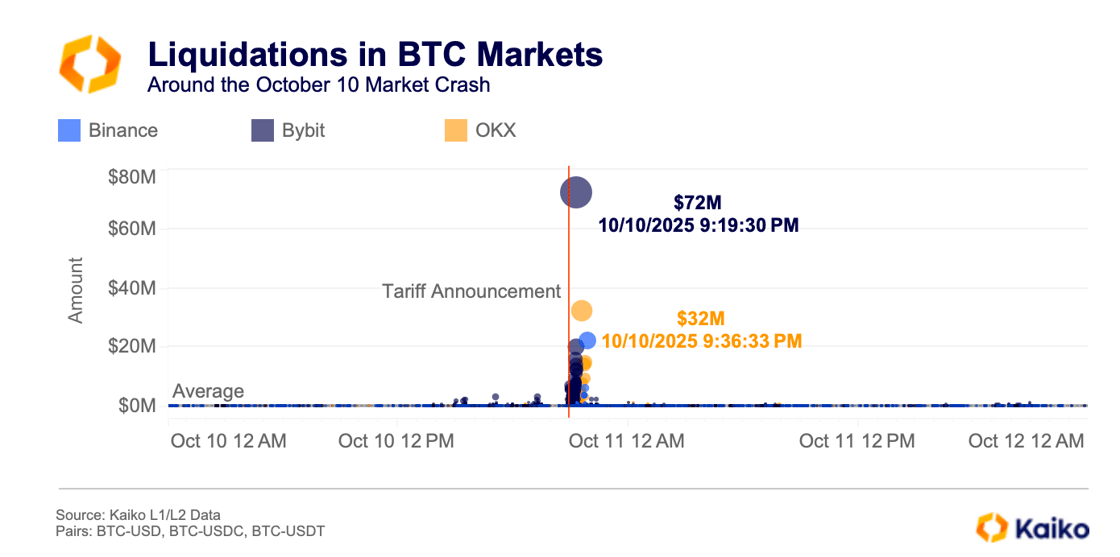The width and height of the screenshot is (1120, 557).
Task: Toggle the OKX orange legend swatch
Action: coord(456,130)
